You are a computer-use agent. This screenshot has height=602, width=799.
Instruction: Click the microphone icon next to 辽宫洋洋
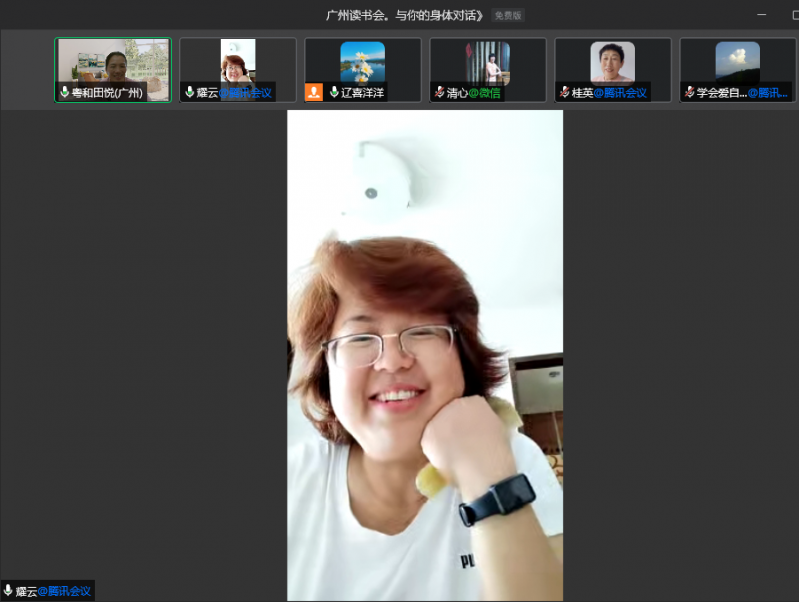click(333, 92)
